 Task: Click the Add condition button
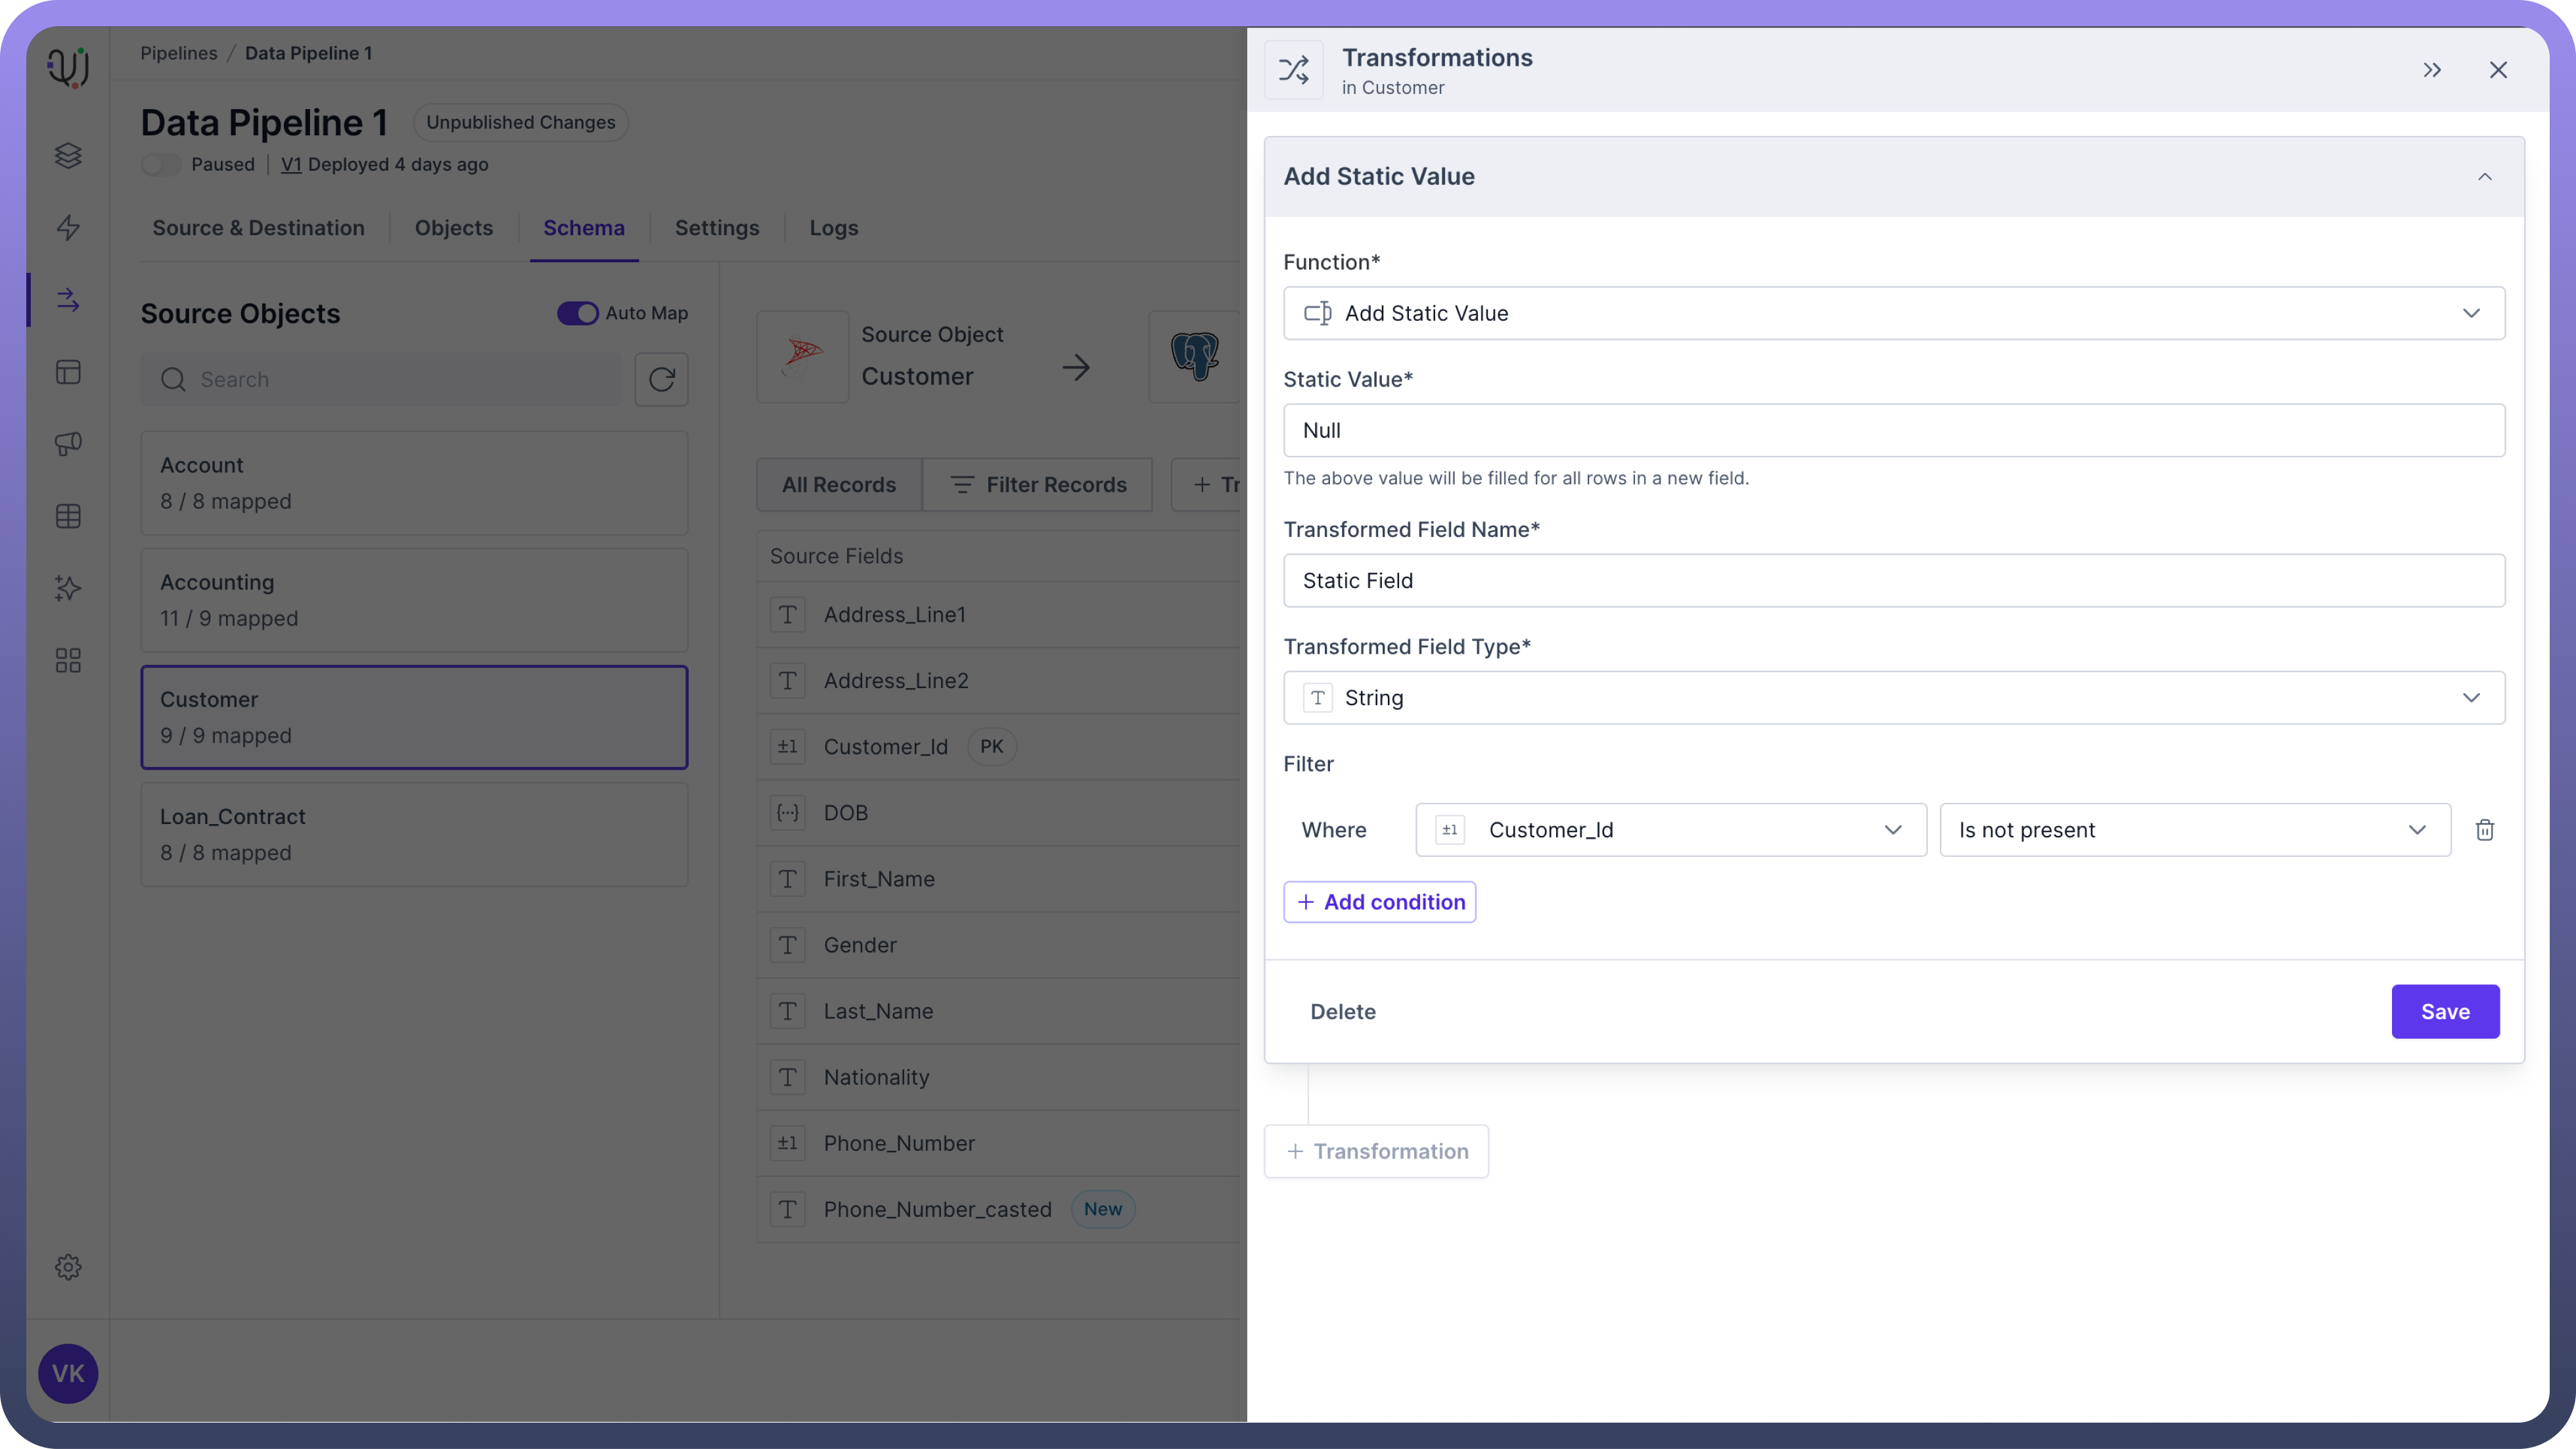point(1379,902)
